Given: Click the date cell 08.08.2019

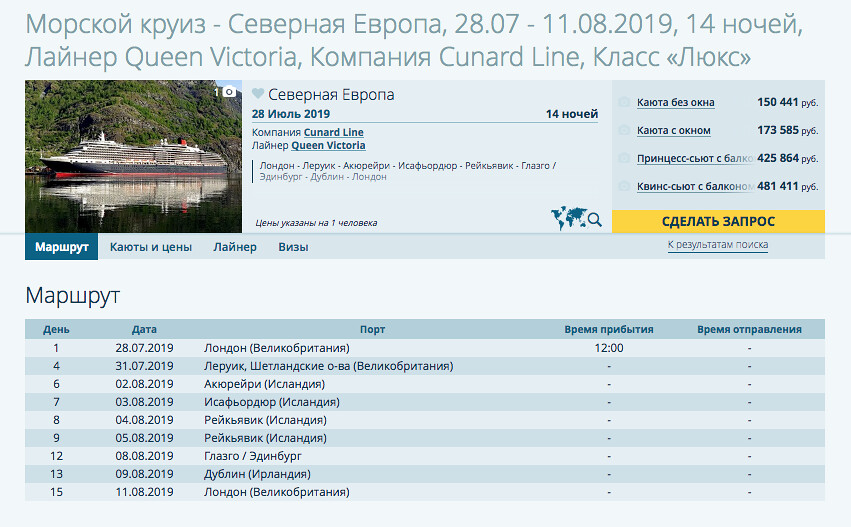Looking at the screenshot, I should (144, 456).
